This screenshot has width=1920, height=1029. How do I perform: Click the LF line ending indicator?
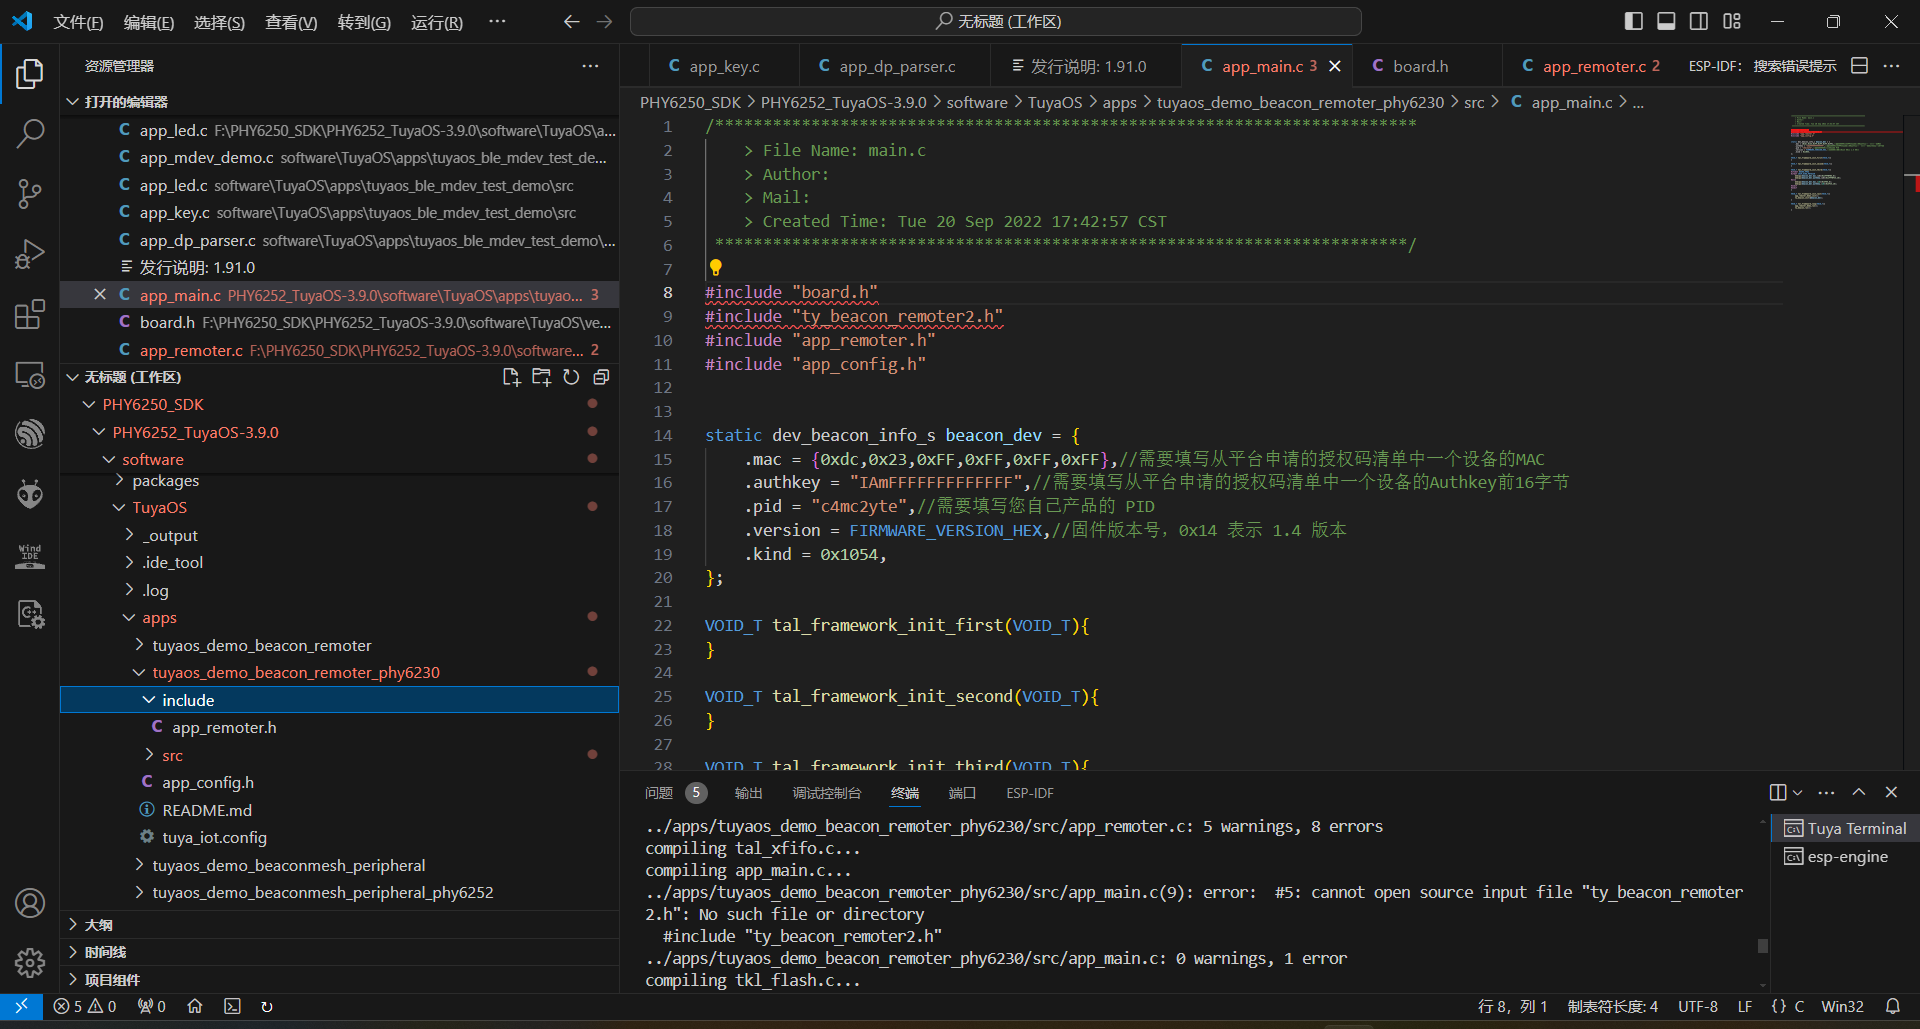[1744, 1006]
